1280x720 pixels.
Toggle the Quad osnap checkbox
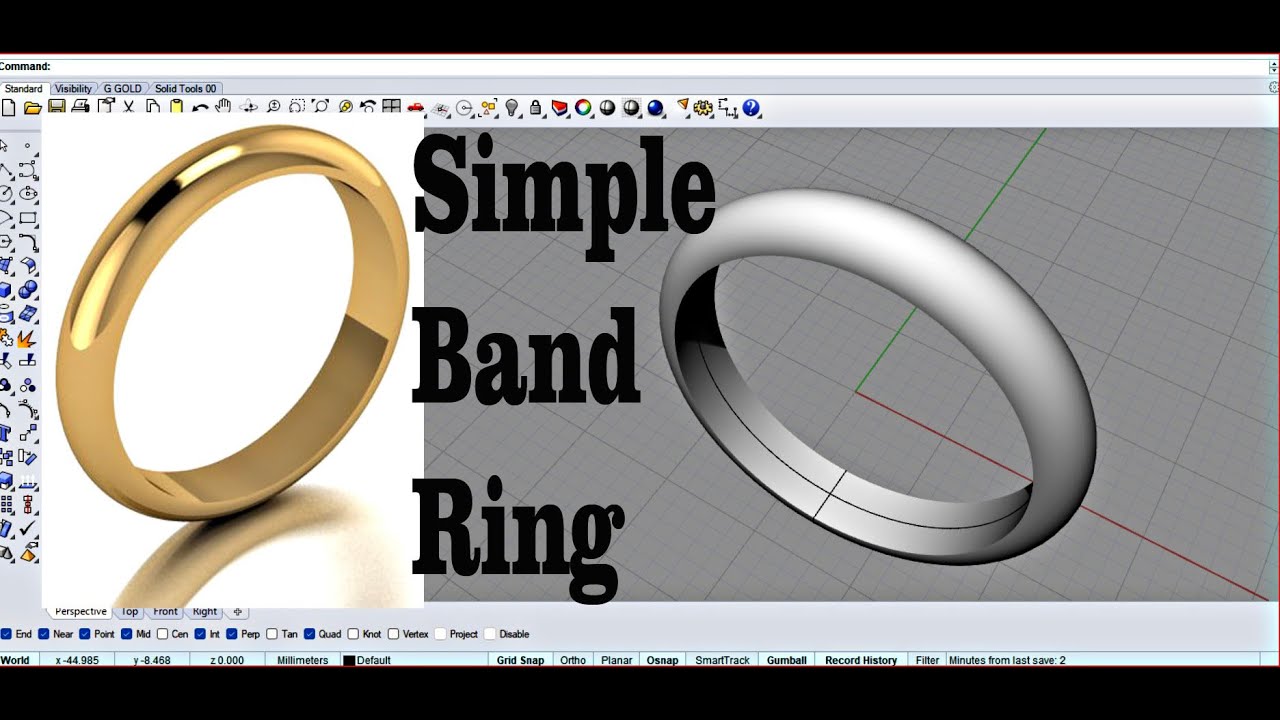[x=310, y=634]
